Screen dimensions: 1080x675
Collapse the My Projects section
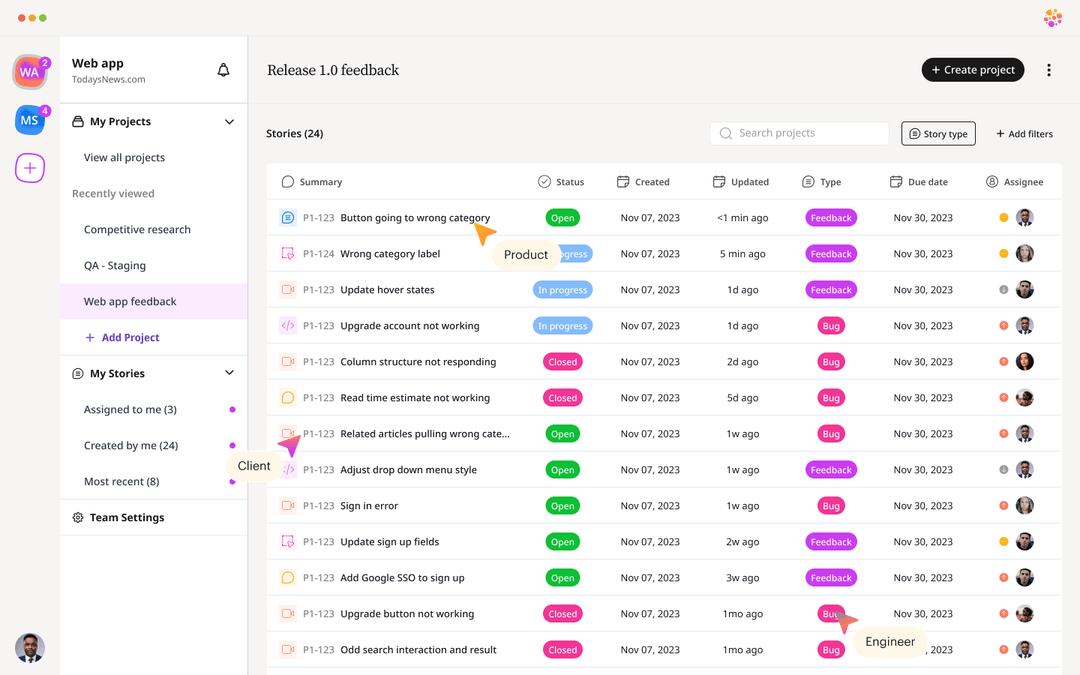[x=230, y=121]
